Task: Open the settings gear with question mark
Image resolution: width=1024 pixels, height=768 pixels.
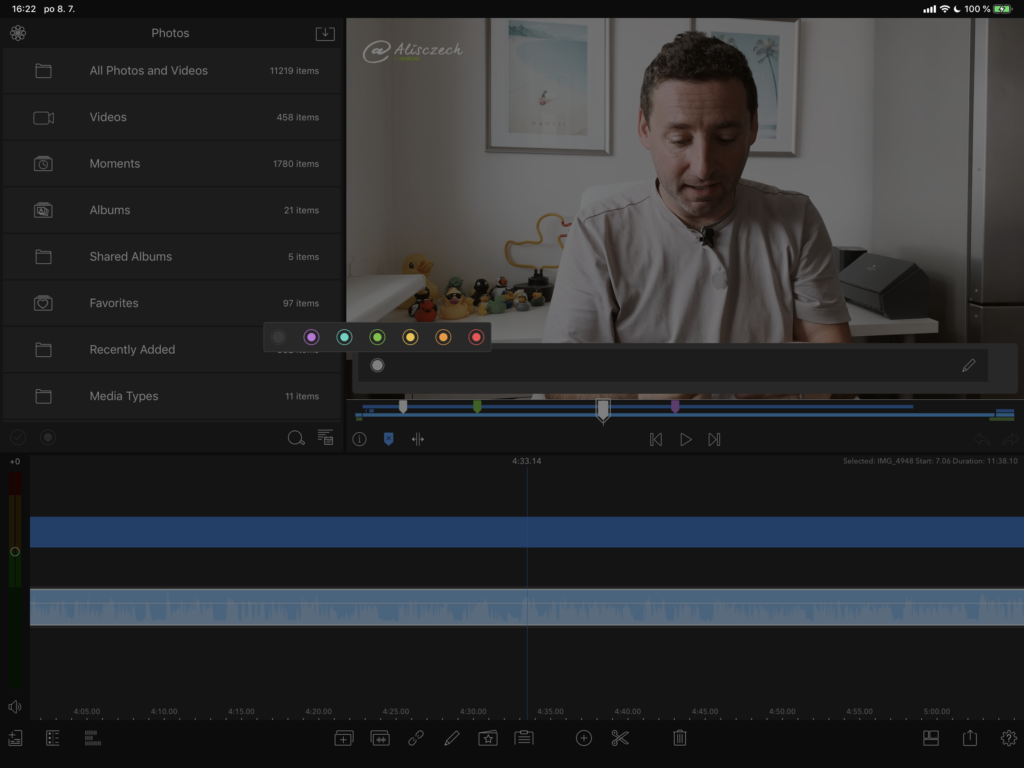Action: tap(1009, 738)
